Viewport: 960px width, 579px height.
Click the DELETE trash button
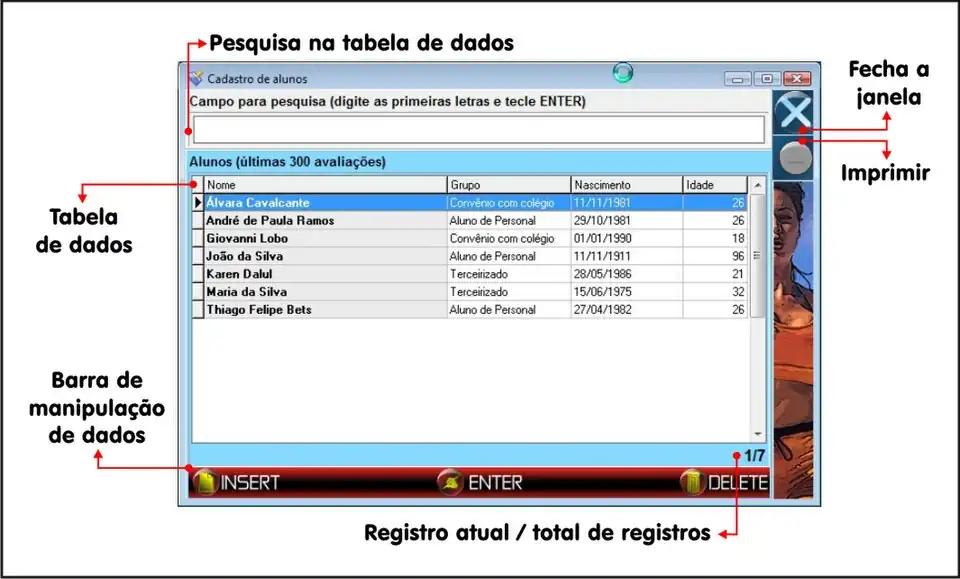click(x=724, y=482)
